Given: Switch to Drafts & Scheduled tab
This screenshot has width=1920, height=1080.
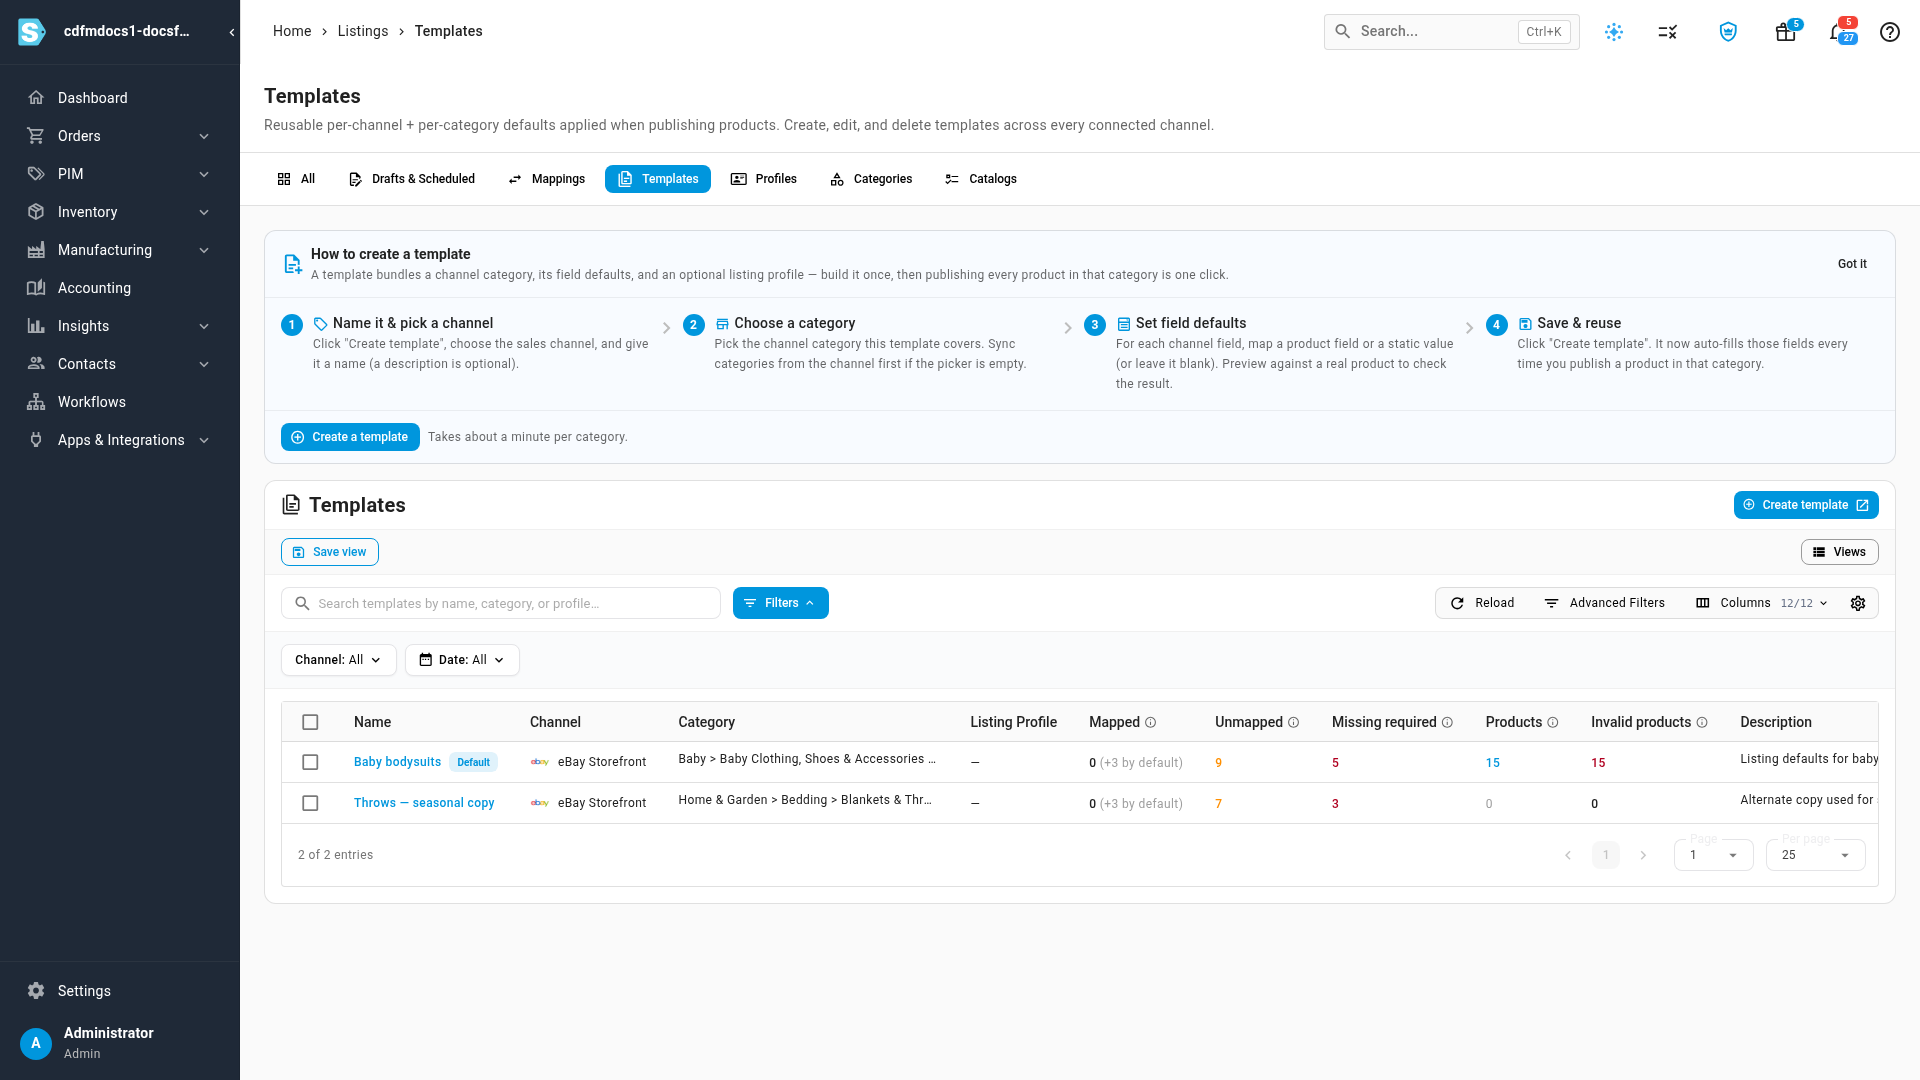Looking at the screenshot, I should [411, 179].
